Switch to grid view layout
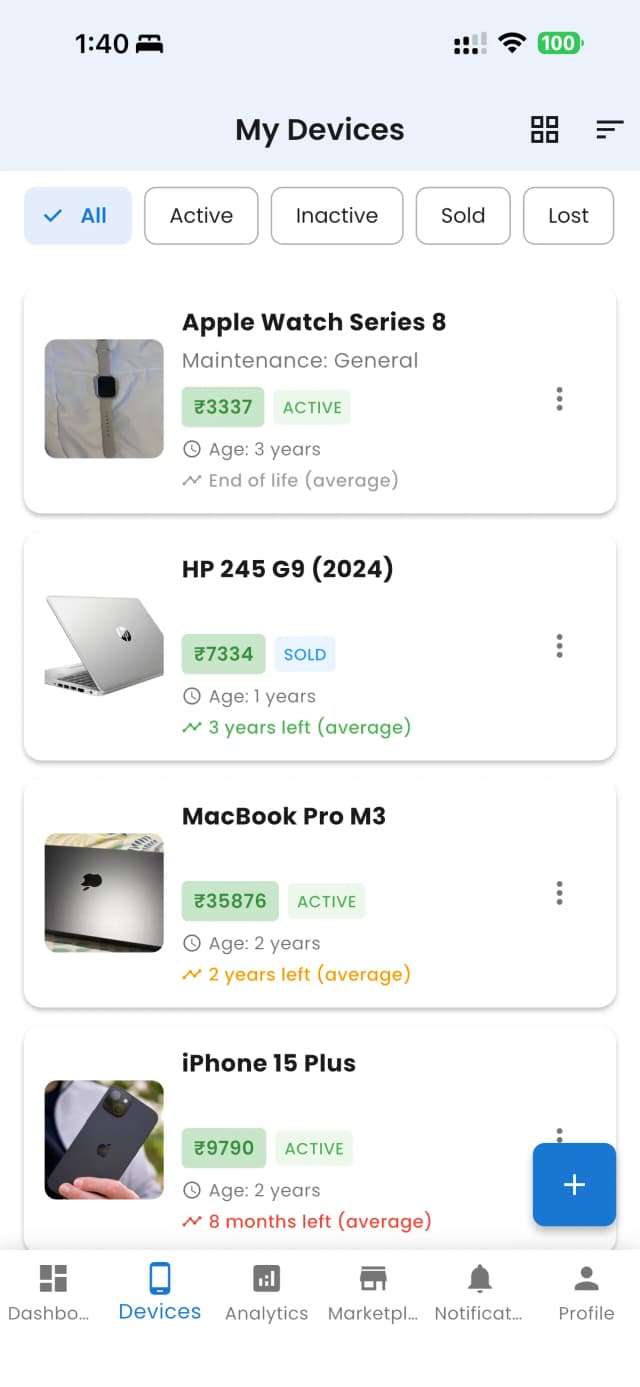The width and height of the screenshot is (640, 1387). click(544, 129)
